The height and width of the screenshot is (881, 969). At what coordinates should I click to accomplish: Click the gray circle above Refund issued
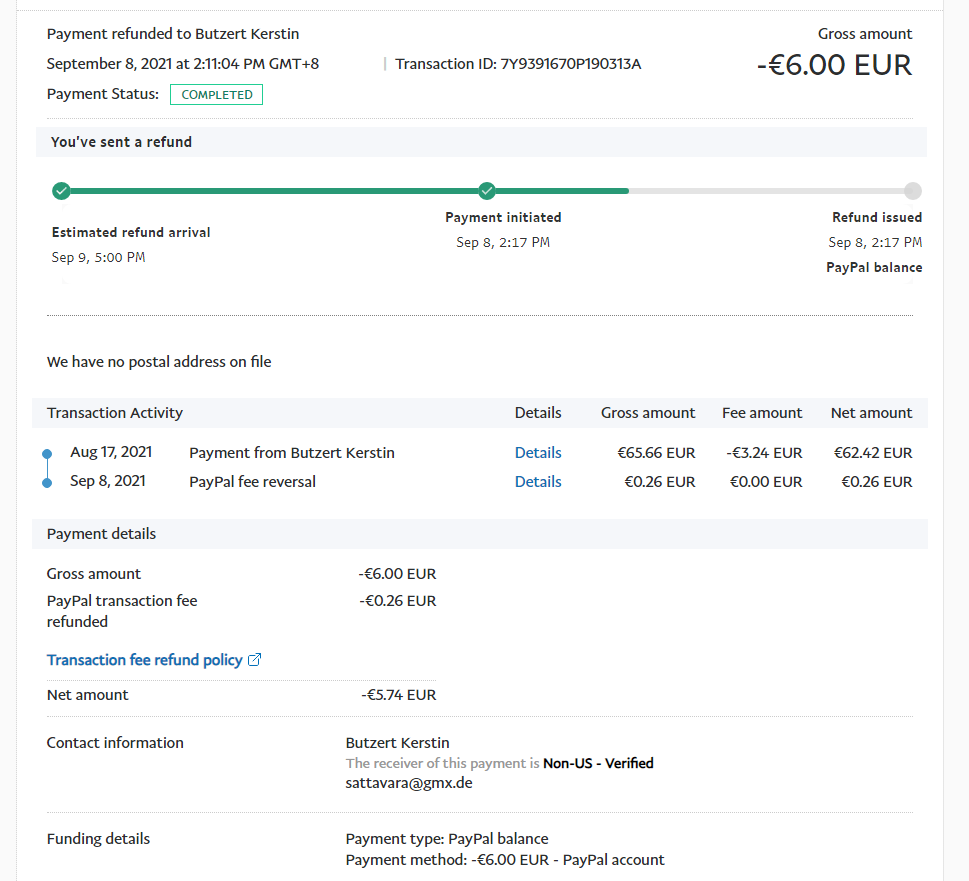(x=912, y=191)
